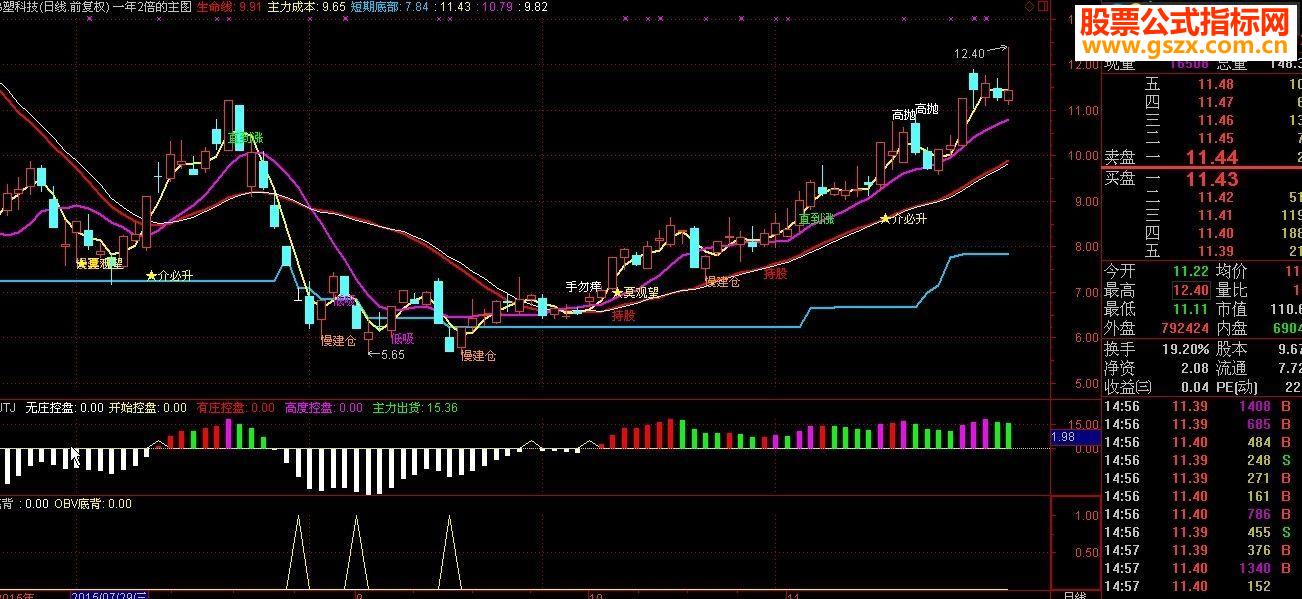This screenshot has height=599, width=1302.
Task: Click the 股本 field label
Action: (x=1233, y=349)
